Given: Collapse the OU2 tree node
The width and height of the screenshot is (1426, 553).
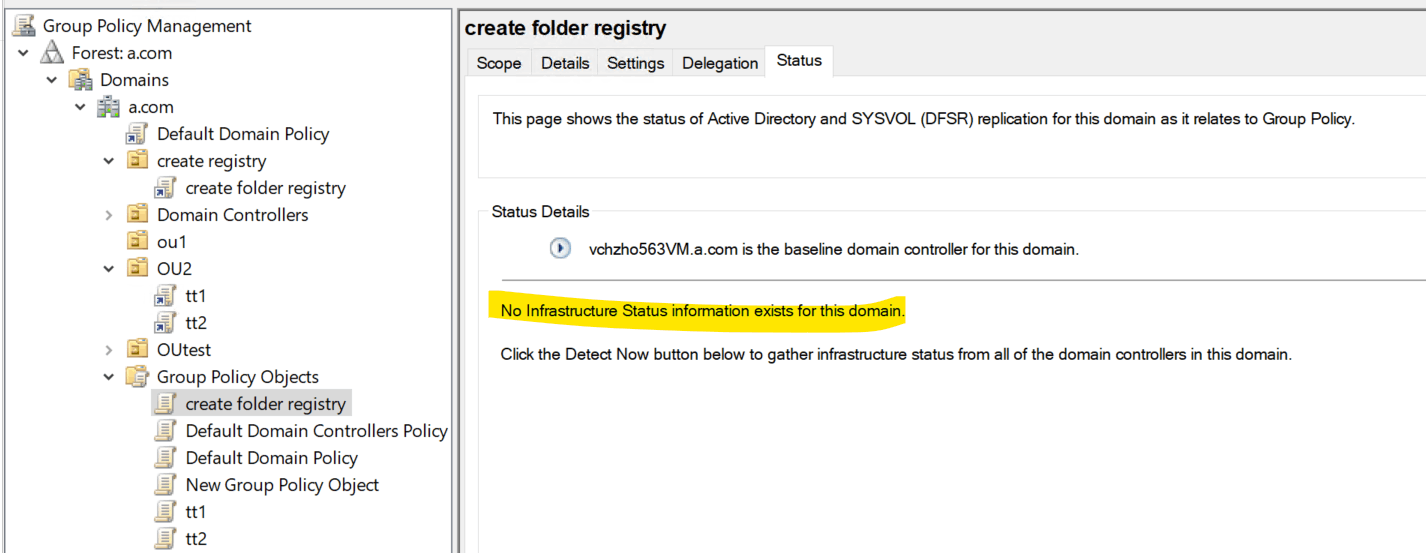Looking at the screenshot, I should tap(109, 269).
